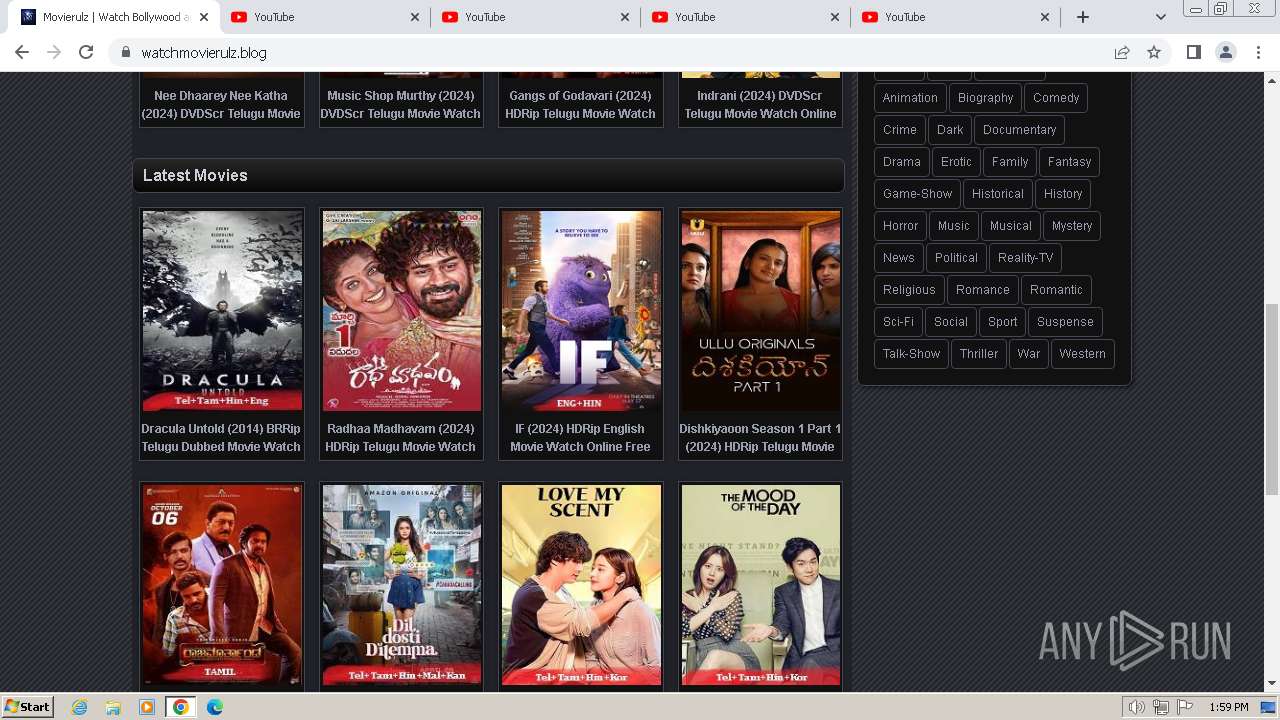Screen dimensions: 1280x720
Task: Open the Western genre tag
Action: [x=1082, y=354]
